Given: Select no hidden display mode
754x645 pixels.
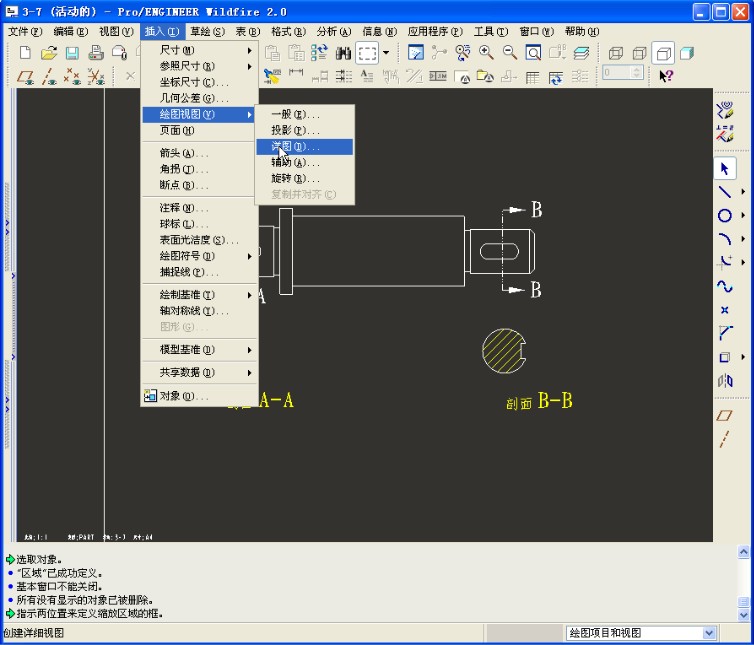Looking at the screenshot, I should click(x=663, y=53).
